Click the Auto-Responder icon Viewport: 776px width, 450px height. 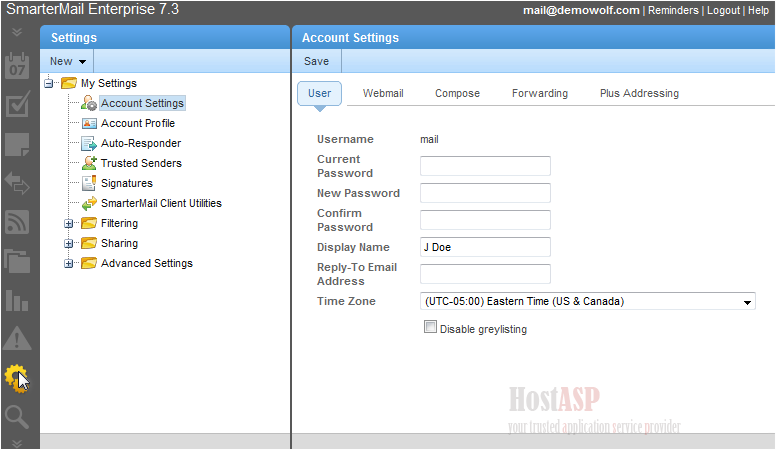tap(89, 144)
